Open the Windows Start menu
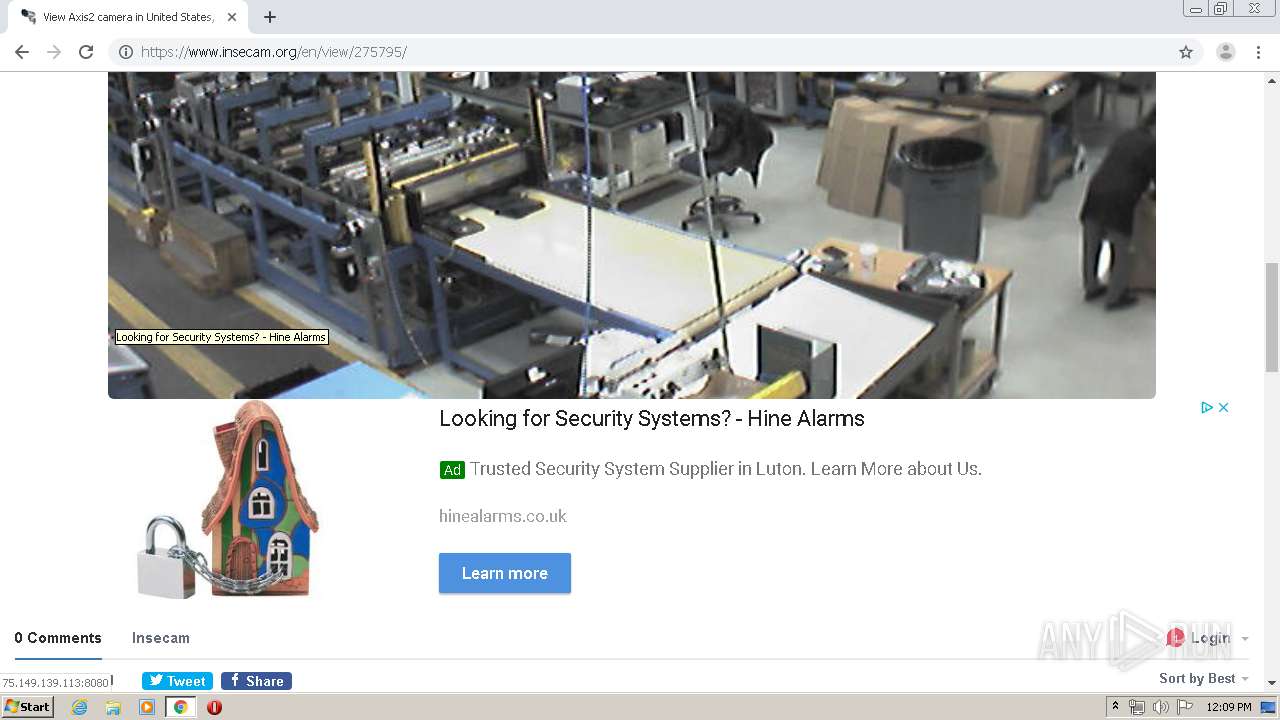Image resolution: width=1280 pixels, height=720 pixels. tap(27, 706)
